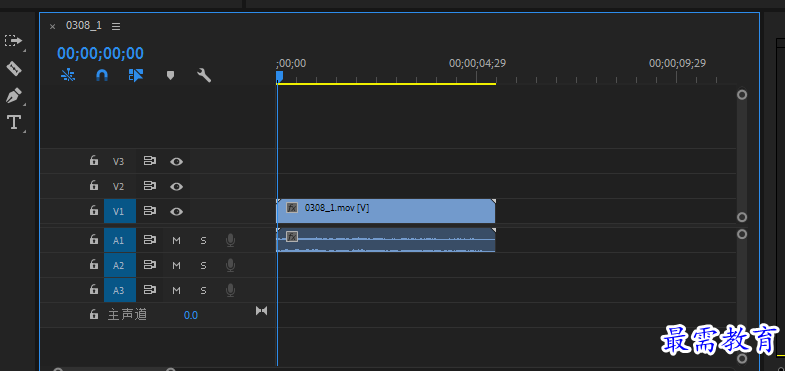The image size is (785, 371).
Task: Close the 0308_1 sequence tab
Action: (53, 27)
